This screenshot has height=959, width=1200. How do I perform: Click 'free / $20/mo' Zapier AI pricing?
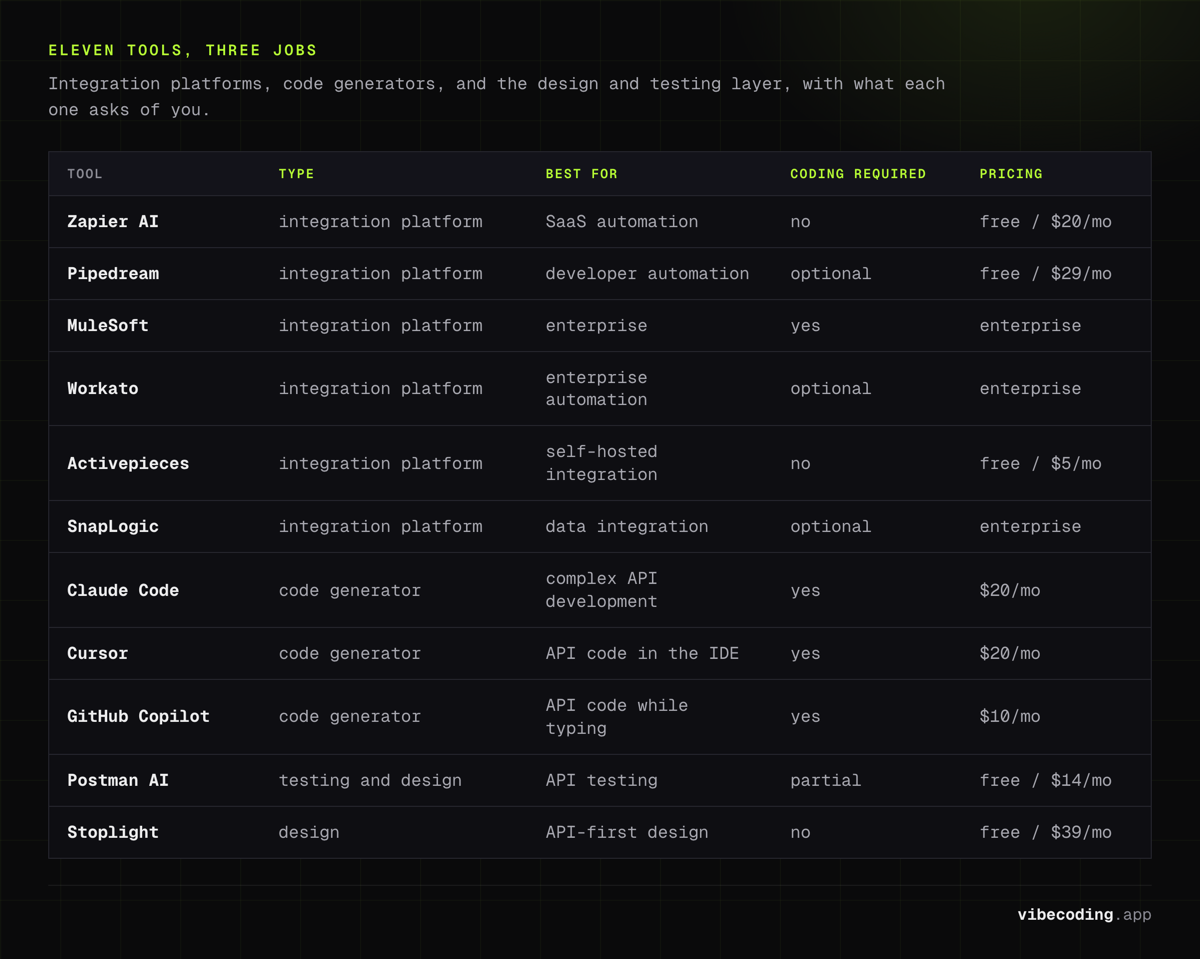tap(1045, 222)
